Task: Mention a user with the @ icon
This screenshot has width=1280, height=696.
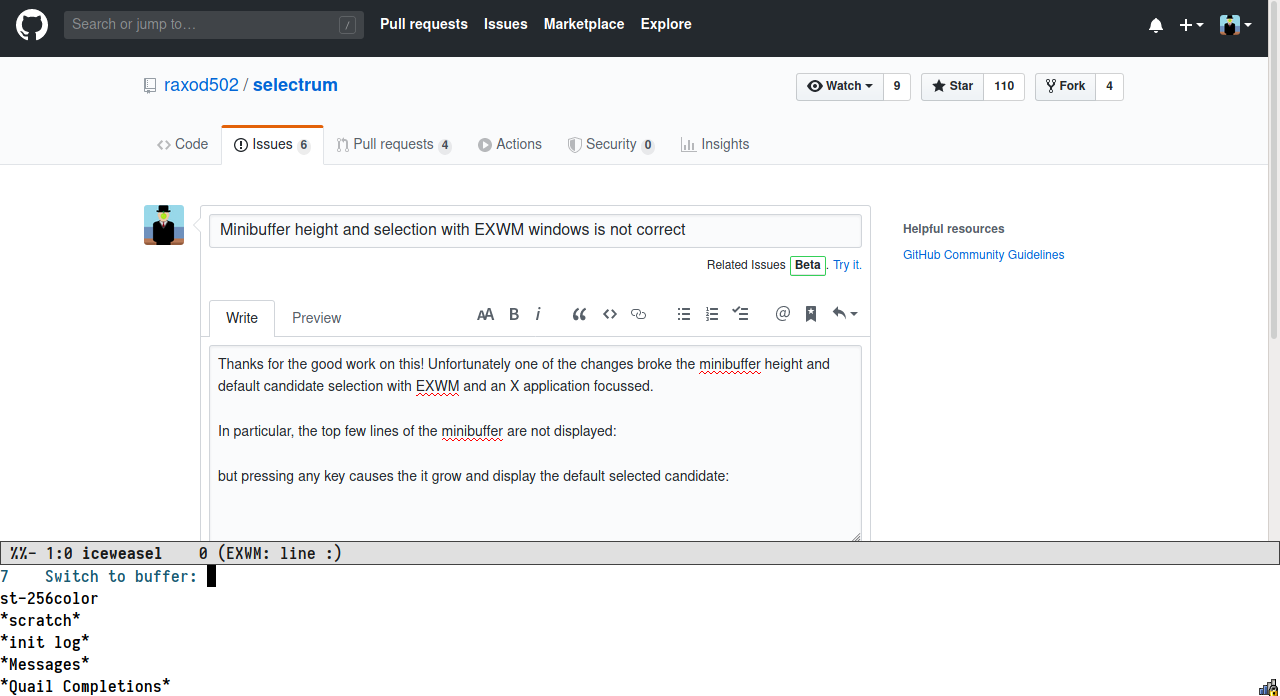Action: click(783, 314)
